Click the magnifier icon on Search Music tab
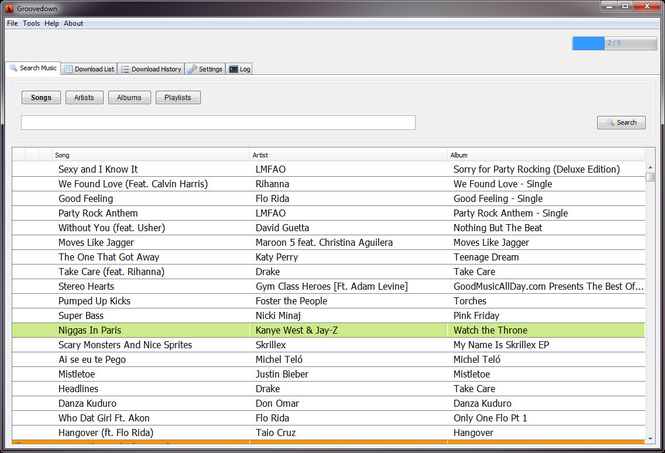 [x=13, y=68]
